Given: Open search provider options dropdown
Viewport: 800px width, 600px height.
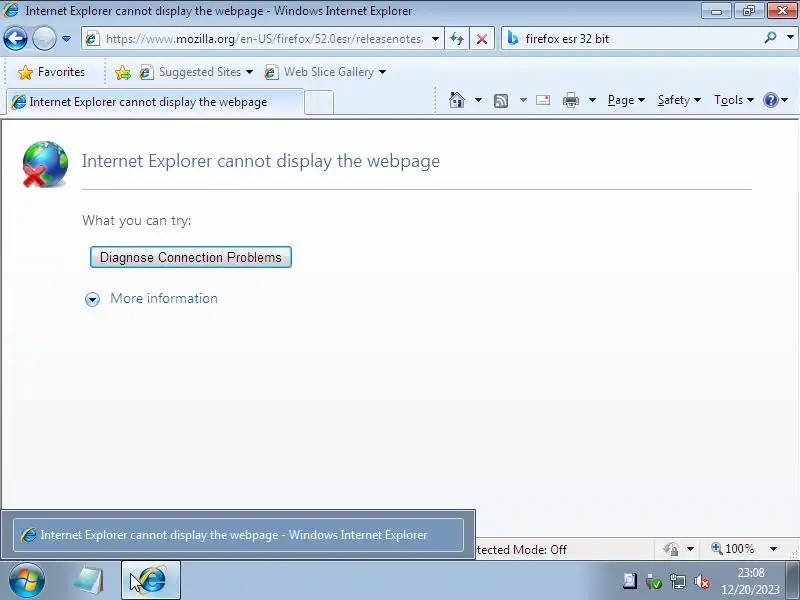Looking at the screenshot, I should [790, 38].
